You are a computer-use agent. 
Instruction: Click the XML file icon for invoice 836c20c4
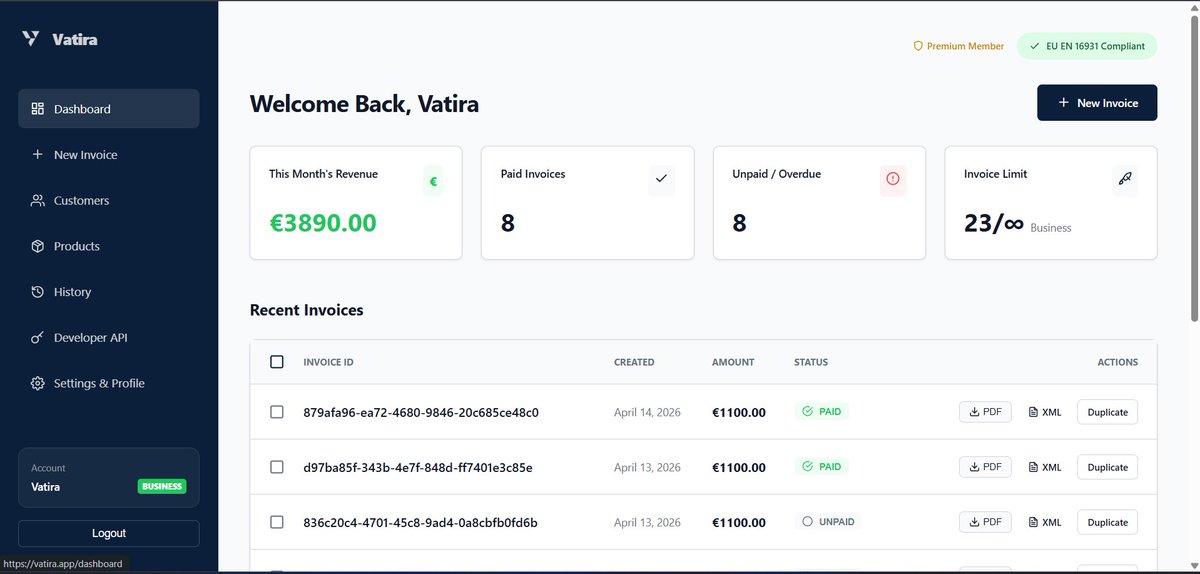click(1034, 522)
